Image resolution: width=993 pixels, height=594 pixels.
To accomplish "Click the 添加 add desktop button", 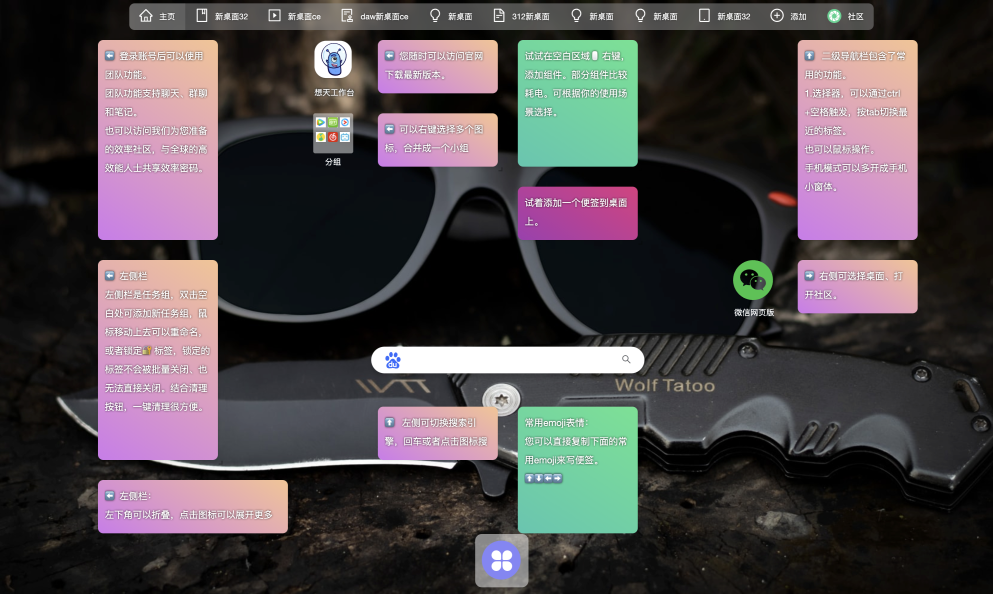I will click(788, 16).
